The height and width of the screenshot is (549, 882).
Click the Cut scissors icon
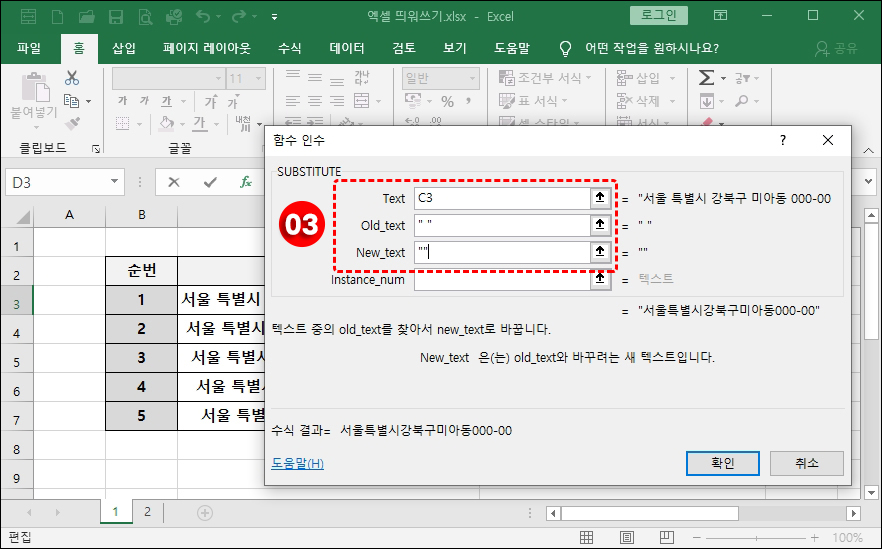pyautogui.click(x=72, y=78)
